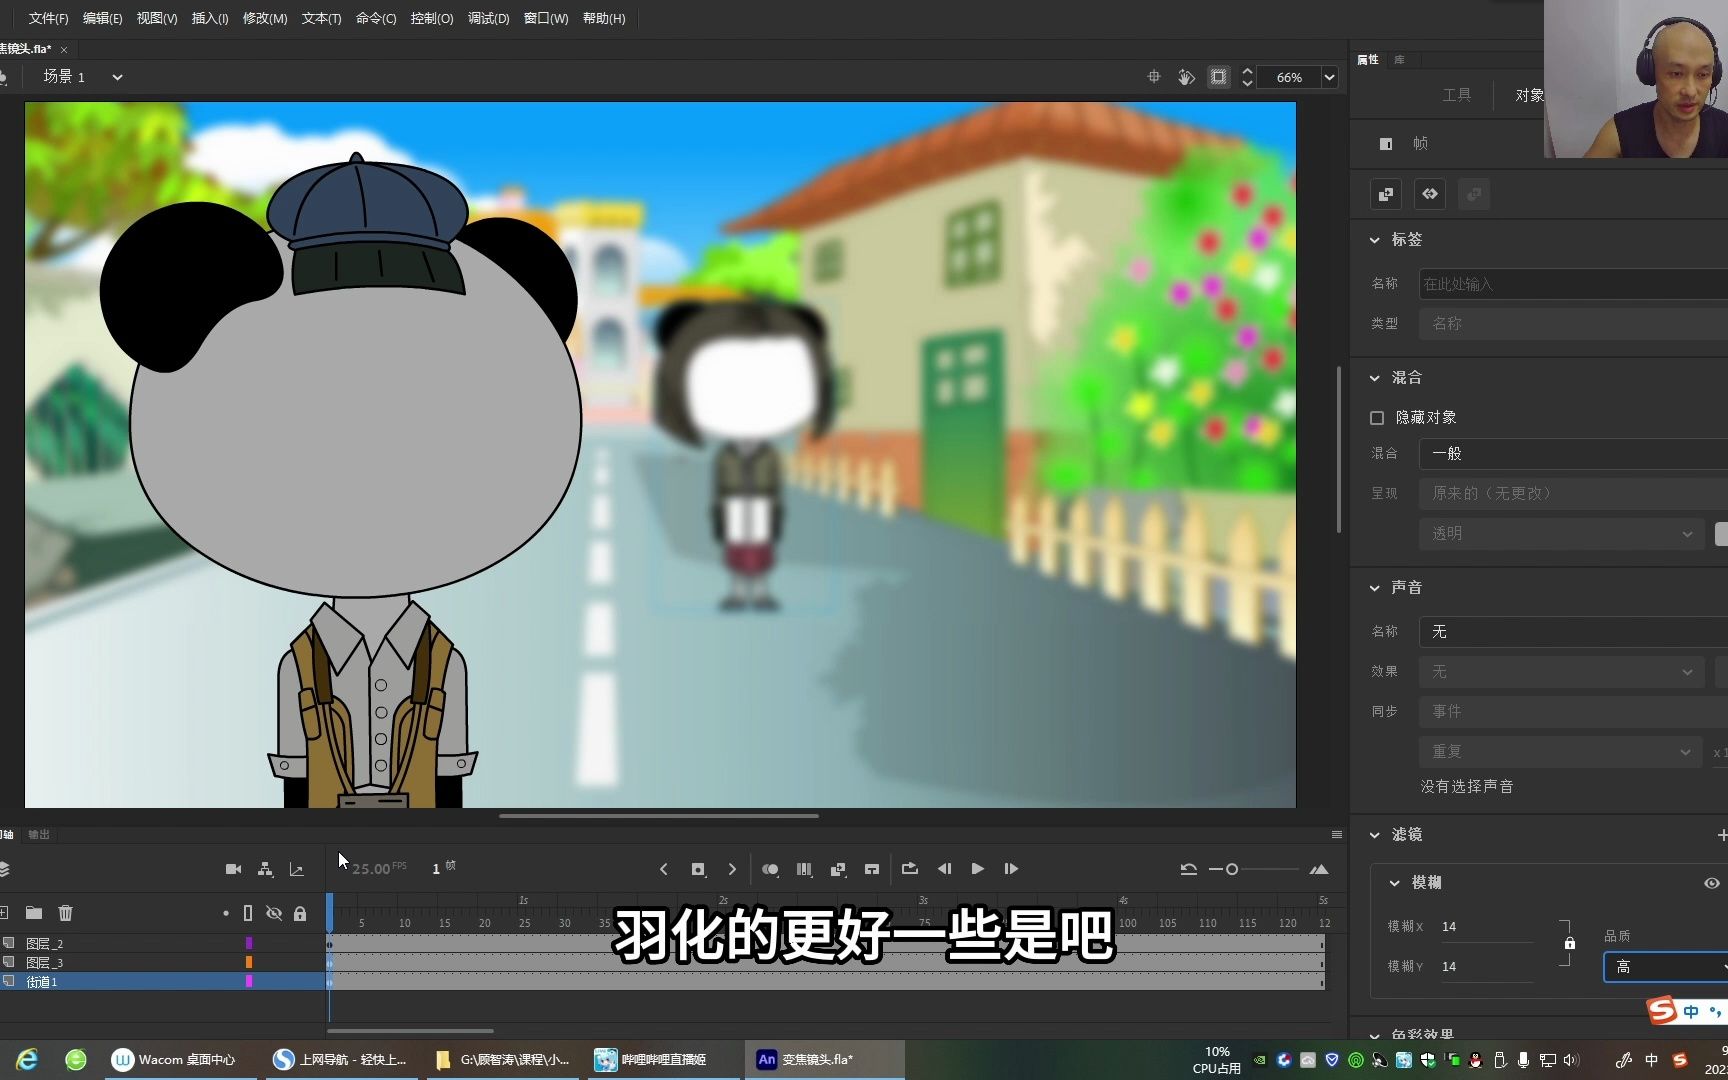
Task: Toggle highlight layers dot icon
Action: pos(226,913)
